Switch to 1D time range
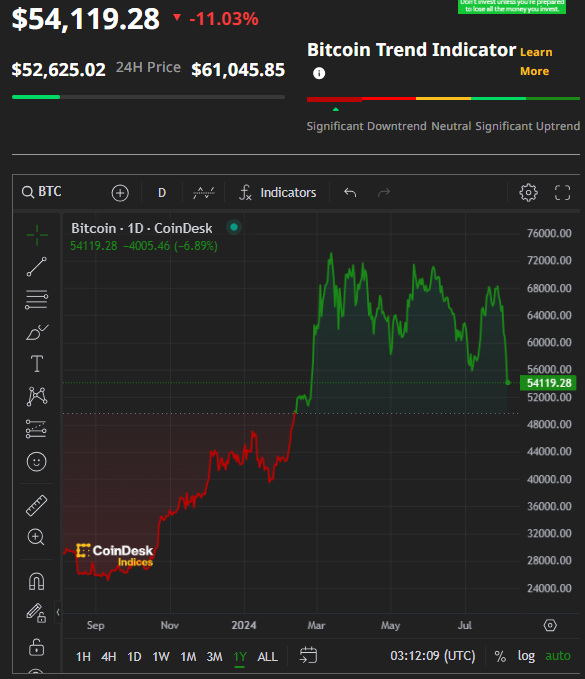Screen dimensions: 585x679 pos(134,656)
